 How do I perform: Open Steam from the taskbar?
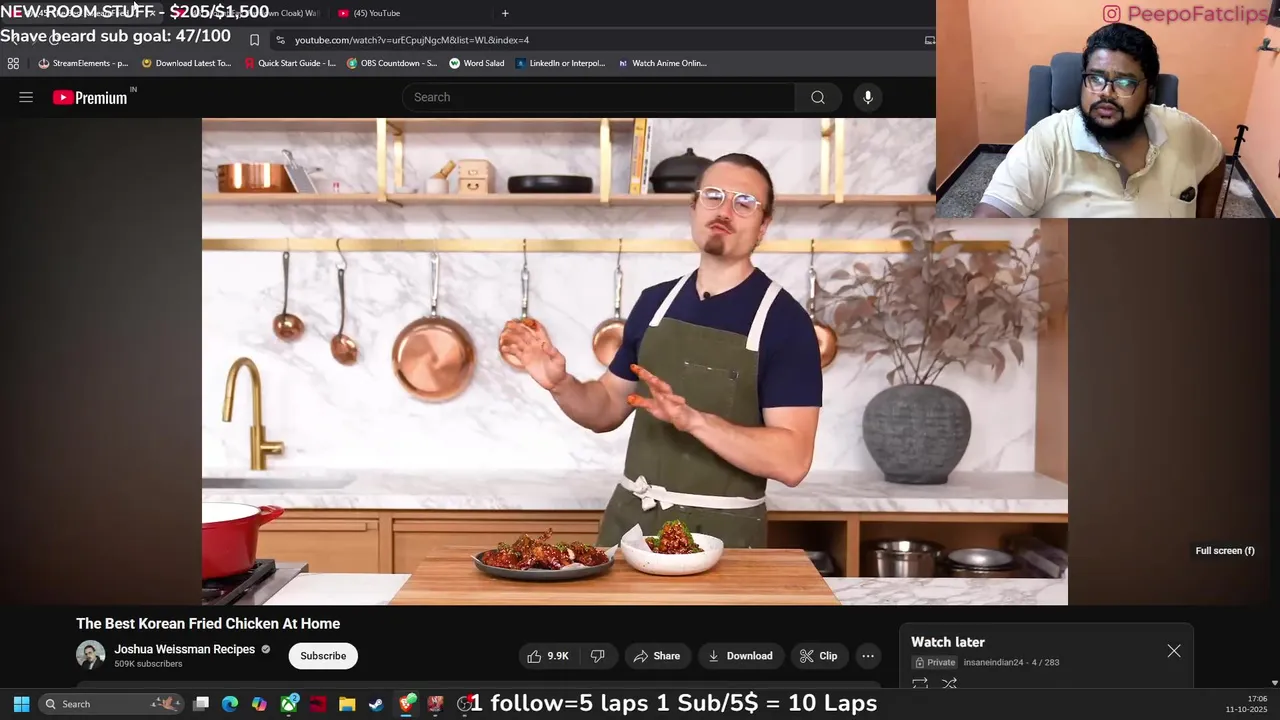pyautogui.click(x=376, y=704)
